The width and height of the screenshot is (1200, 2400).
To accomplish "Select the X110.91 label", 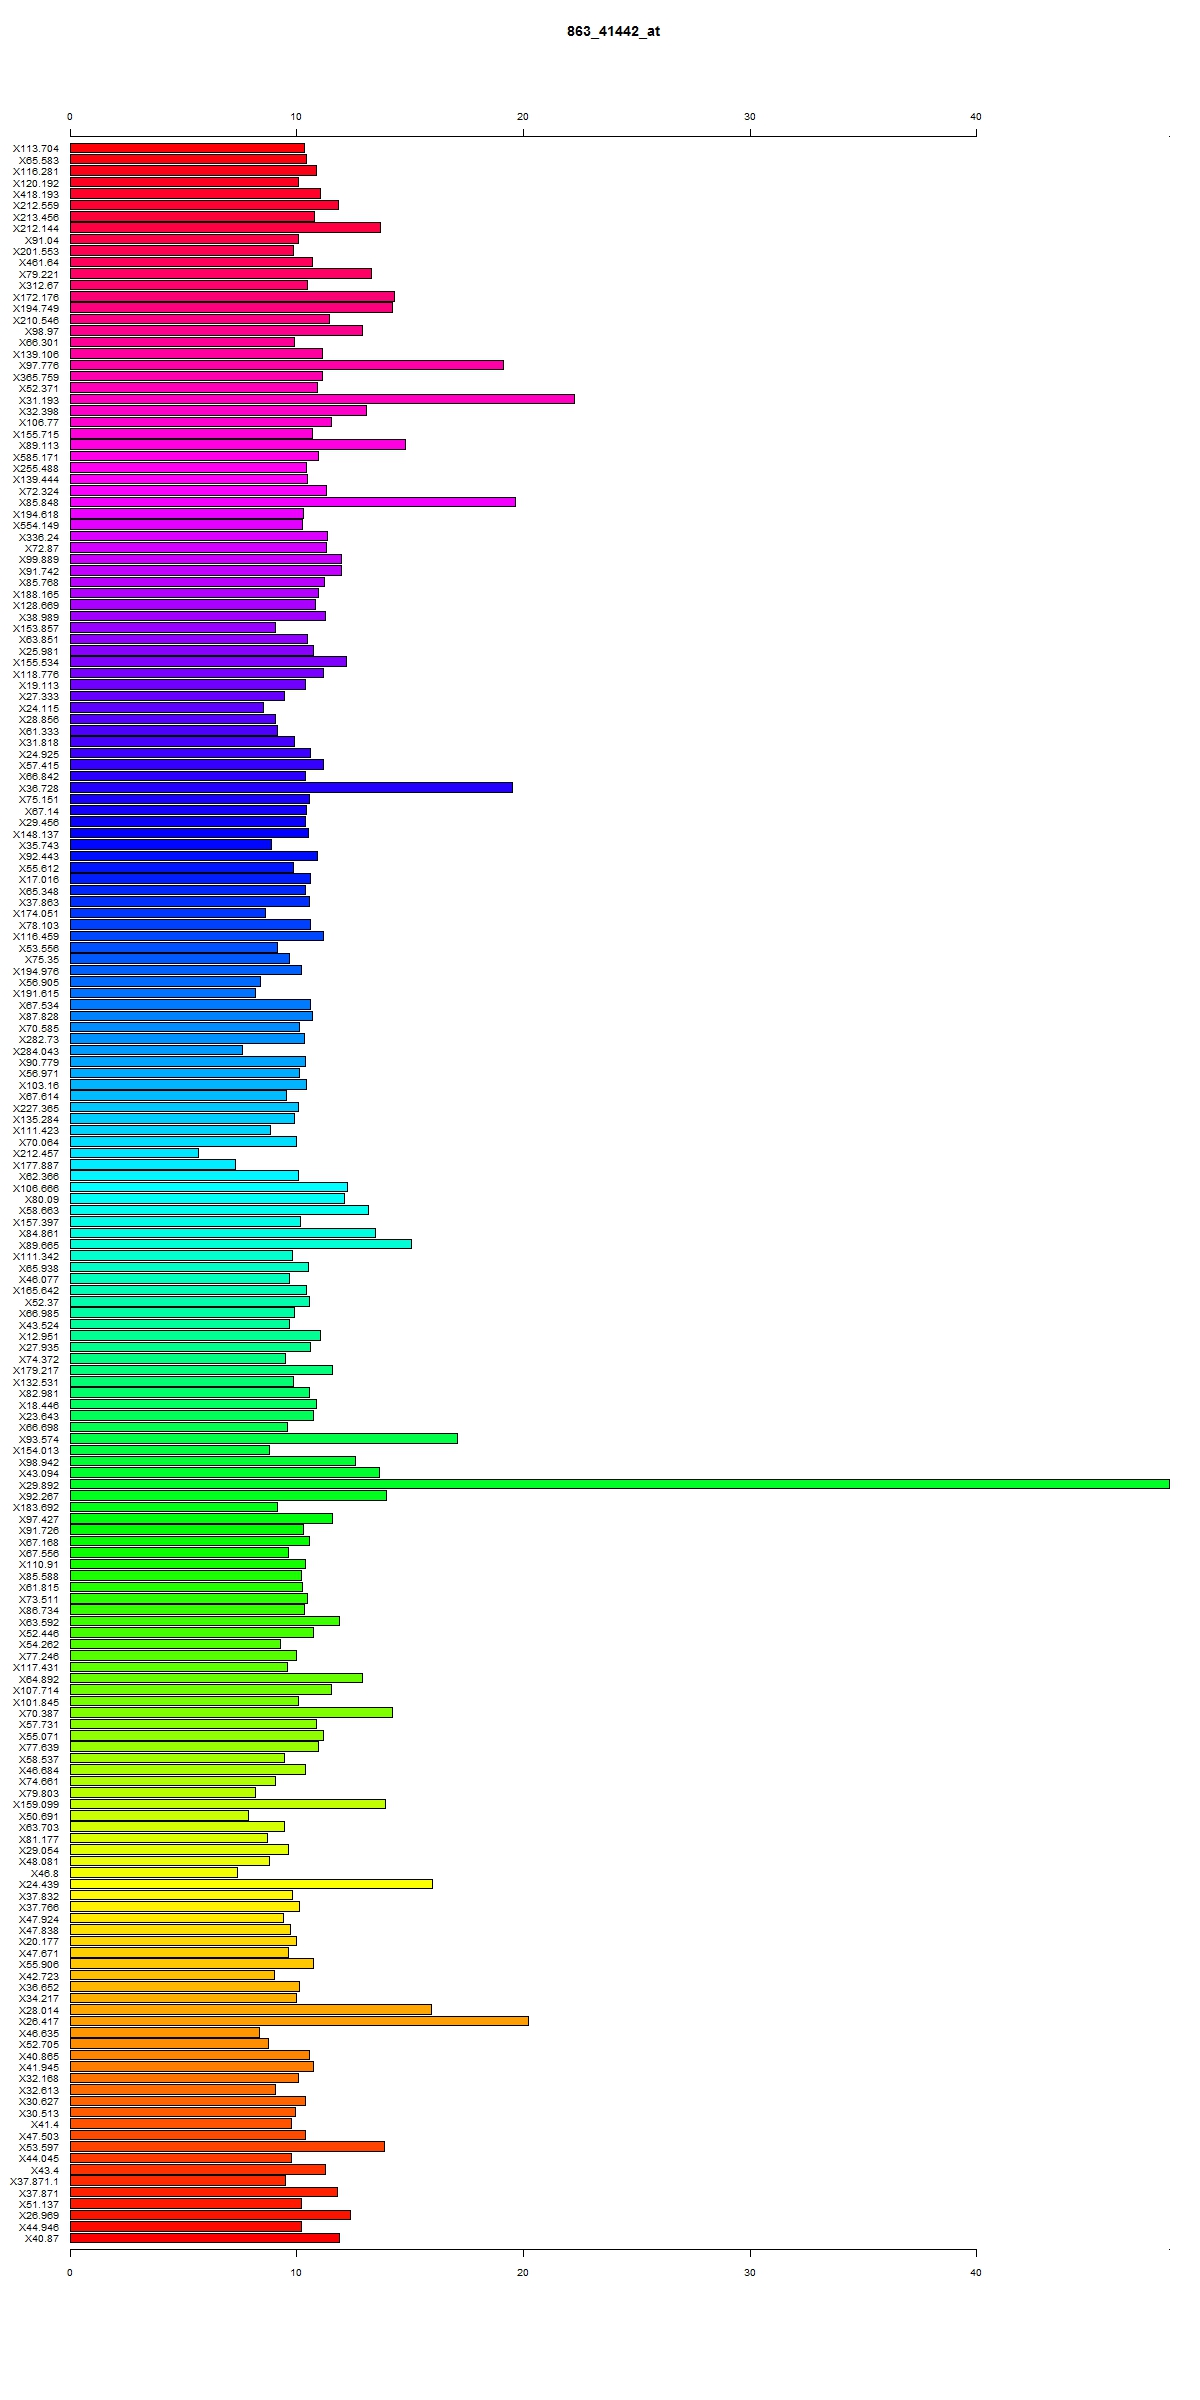I will coord(38,1564).
